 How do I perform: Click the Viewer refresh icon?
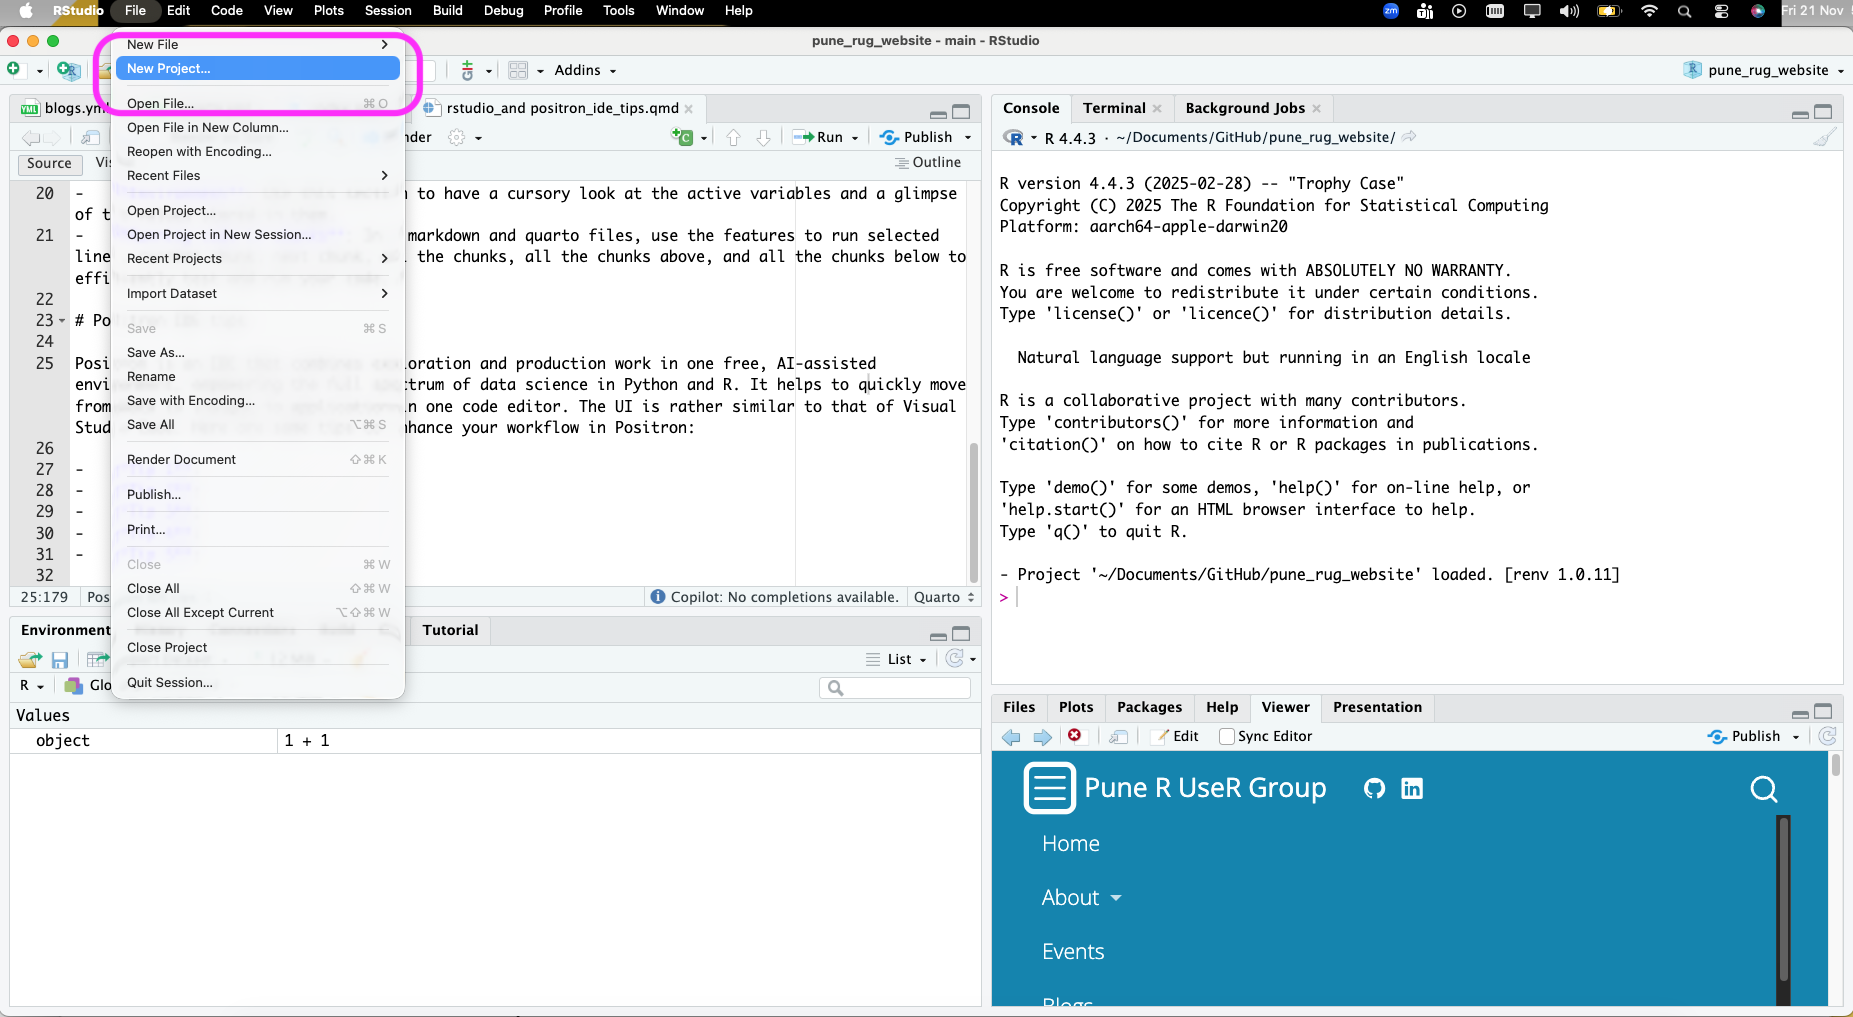click(1827, 737)
